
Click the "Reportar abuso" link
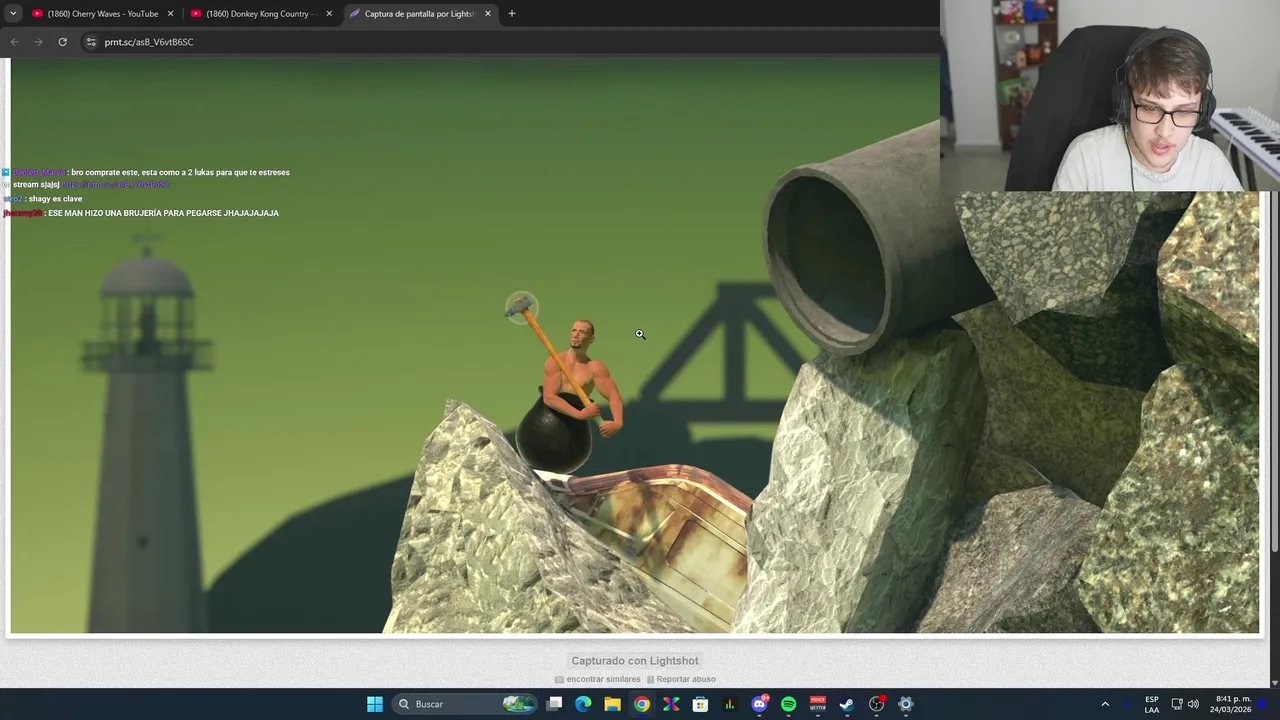point(686,679)
